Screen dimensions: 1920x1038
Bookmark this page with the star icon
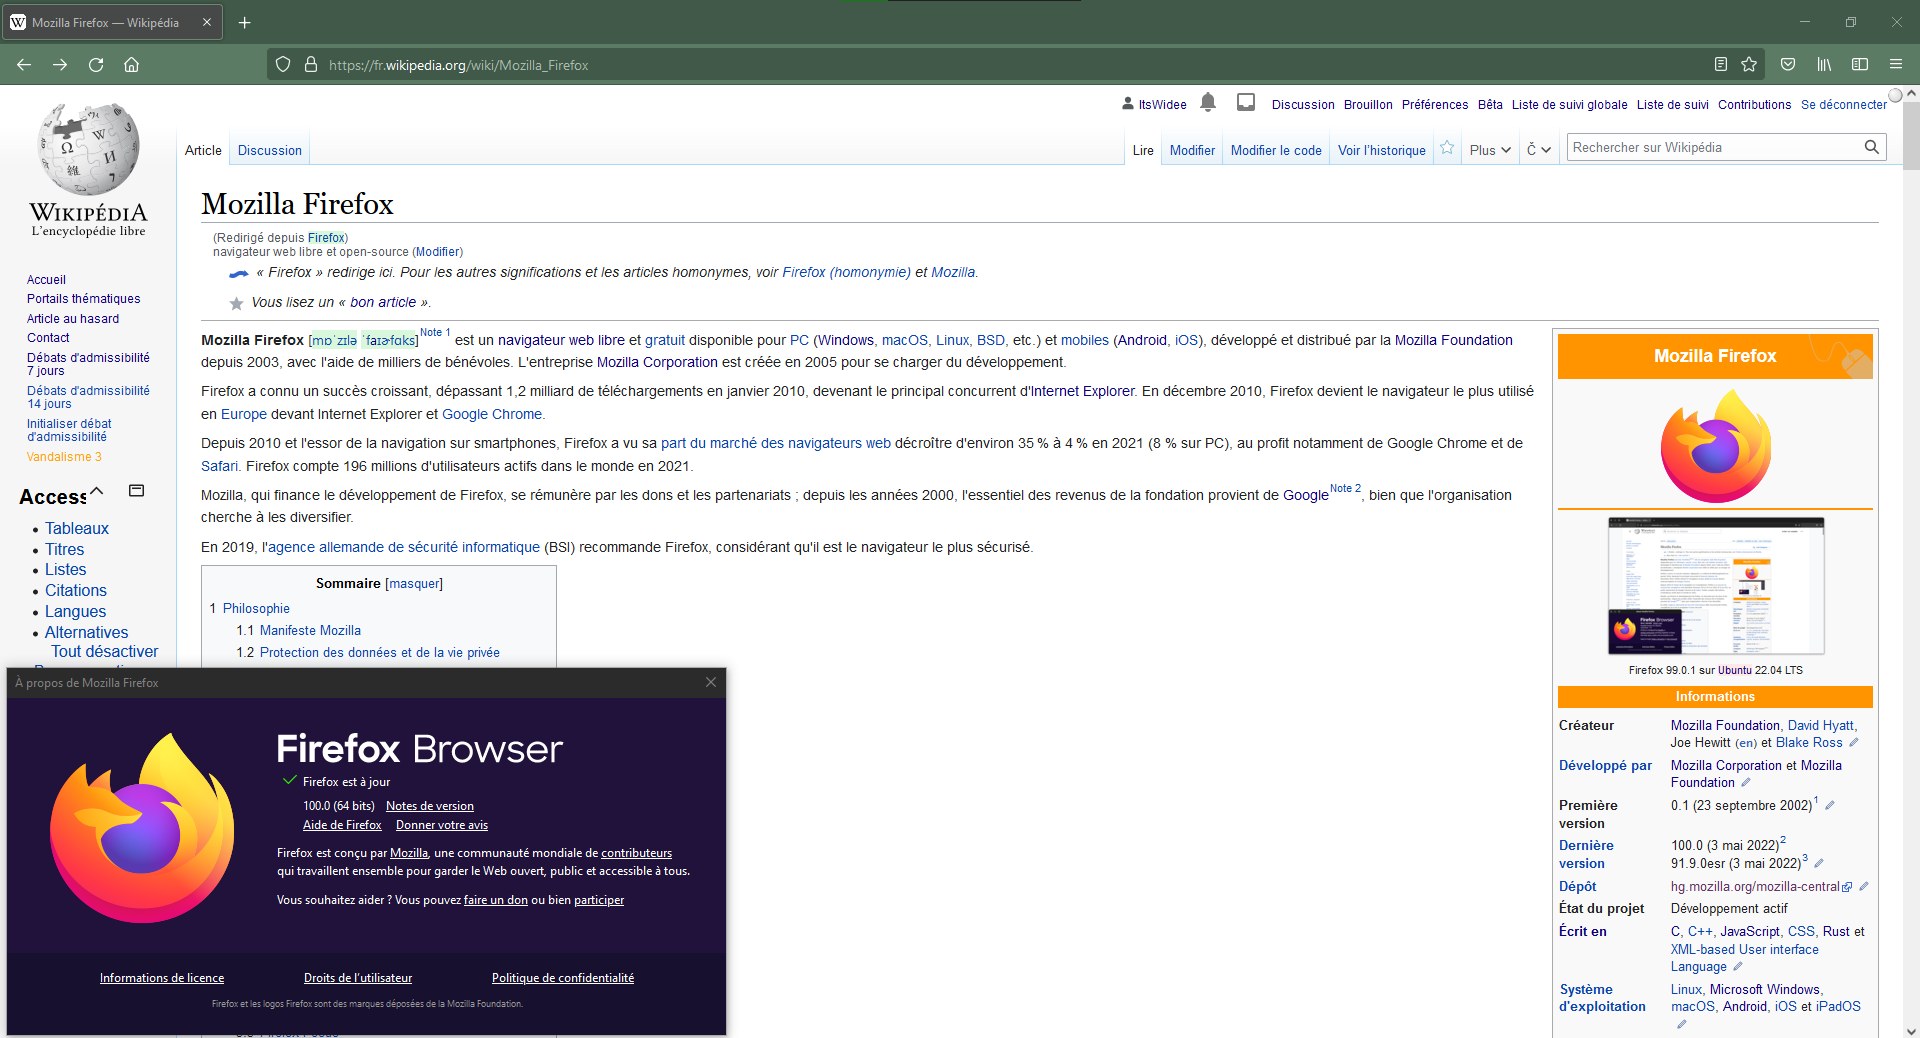(1749, 64)
